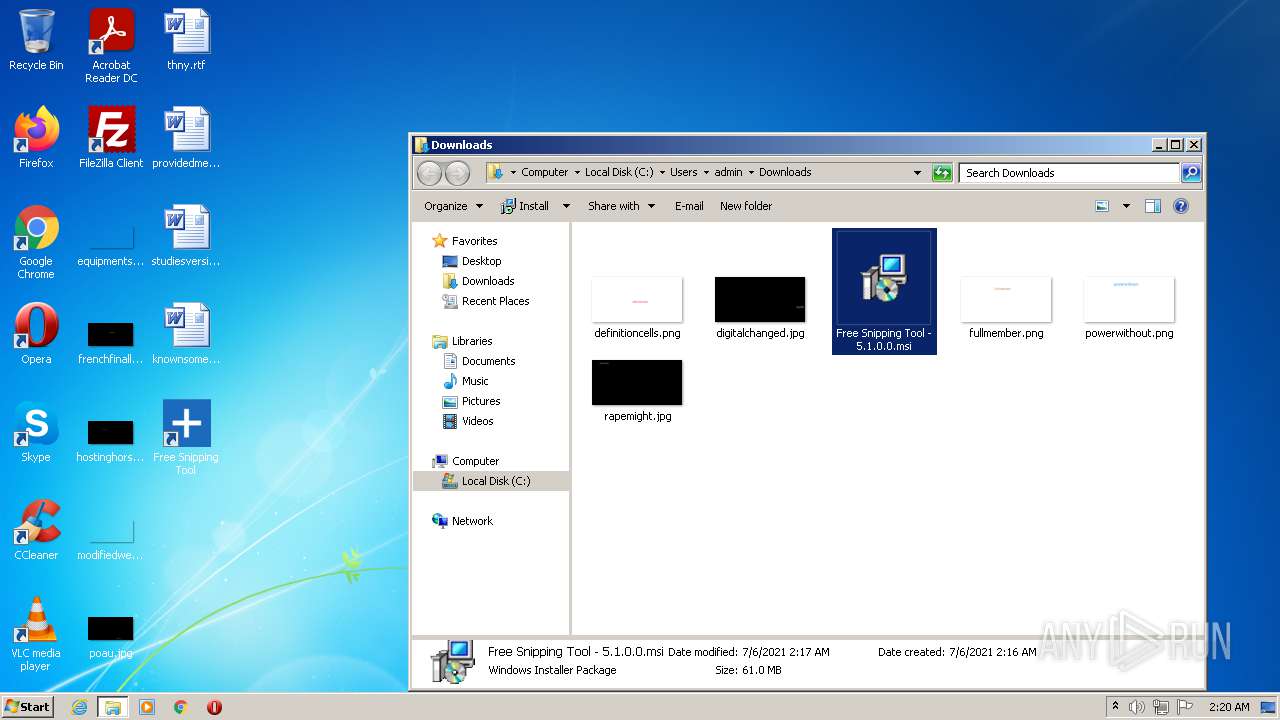Viewport: 1280px width, 720px height.
Task: Click into Search Downloads field
Action: click(1069, 173)
